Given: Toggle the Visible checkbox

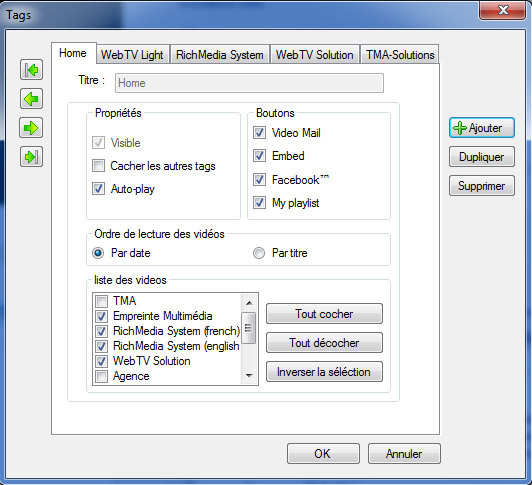Looking at the screenshot, I should click(x=98, y=143).
